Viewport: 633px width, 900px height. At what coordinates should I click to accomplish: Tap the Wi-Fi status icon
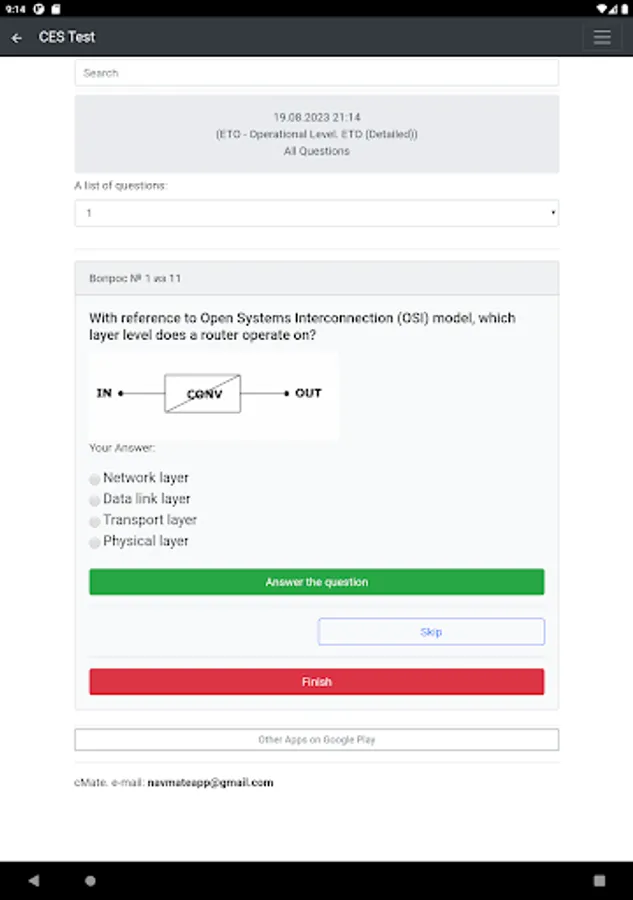(x=601, y=9)
